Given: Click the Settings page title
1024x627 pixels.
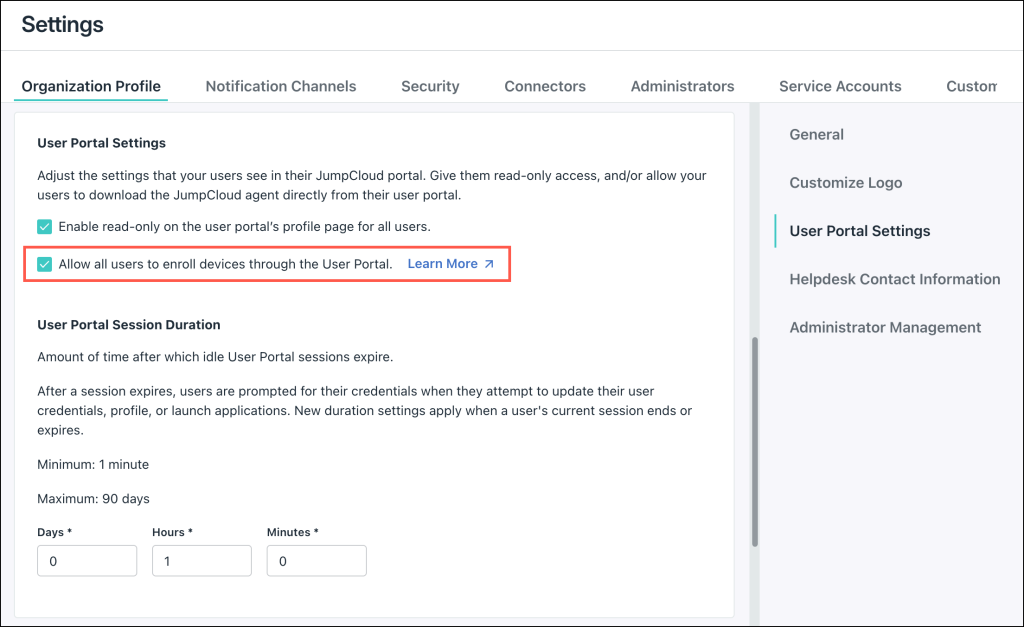Looking at the screenshot, I should [63, 25].
